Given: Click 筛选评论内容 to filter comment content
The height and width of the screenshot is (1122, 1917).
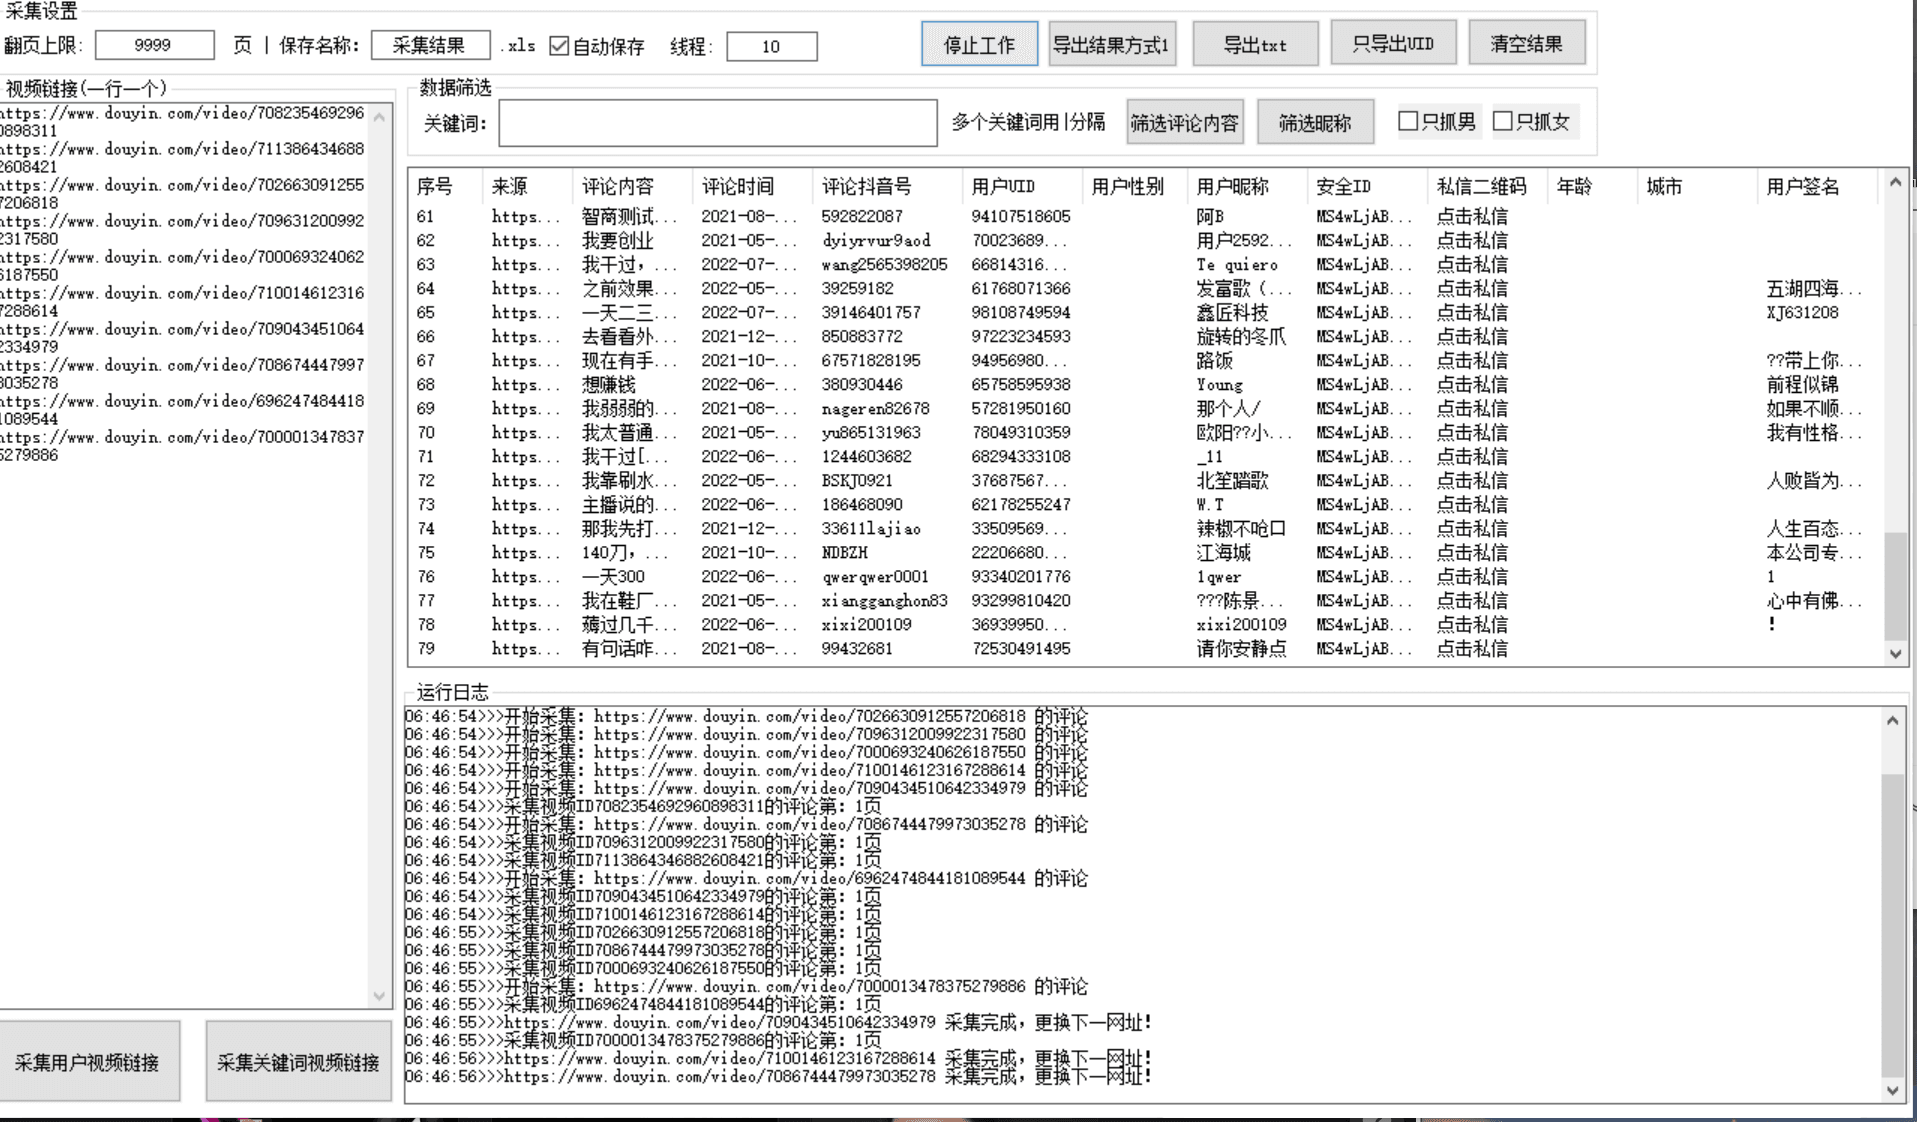Looking at the screenshot, I should coord(1184,121).
